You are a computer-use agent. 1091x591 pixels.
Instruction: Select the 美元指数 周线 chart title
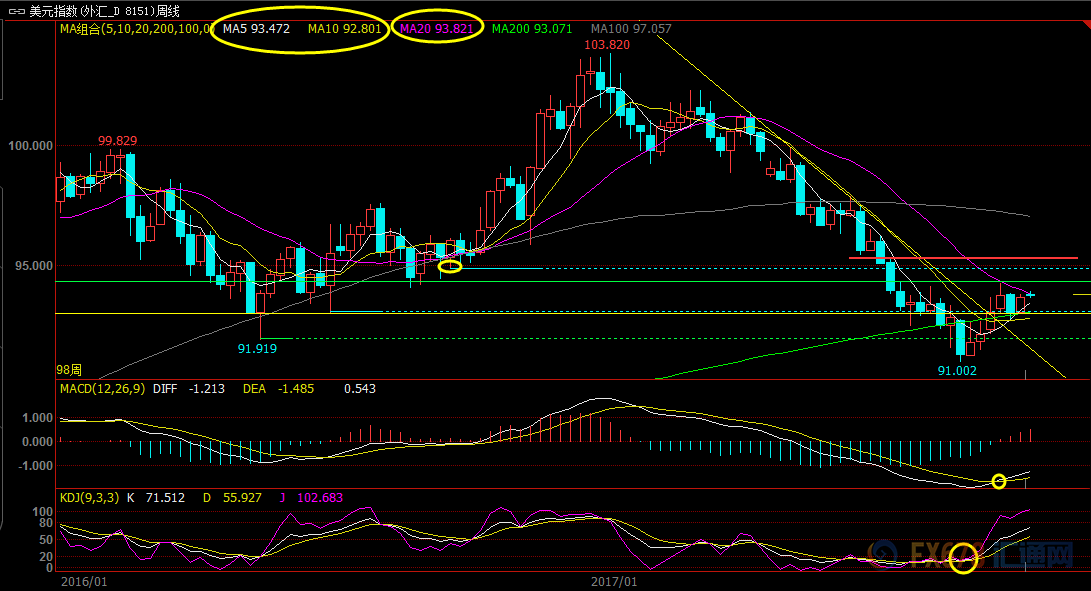pos(104,10)
